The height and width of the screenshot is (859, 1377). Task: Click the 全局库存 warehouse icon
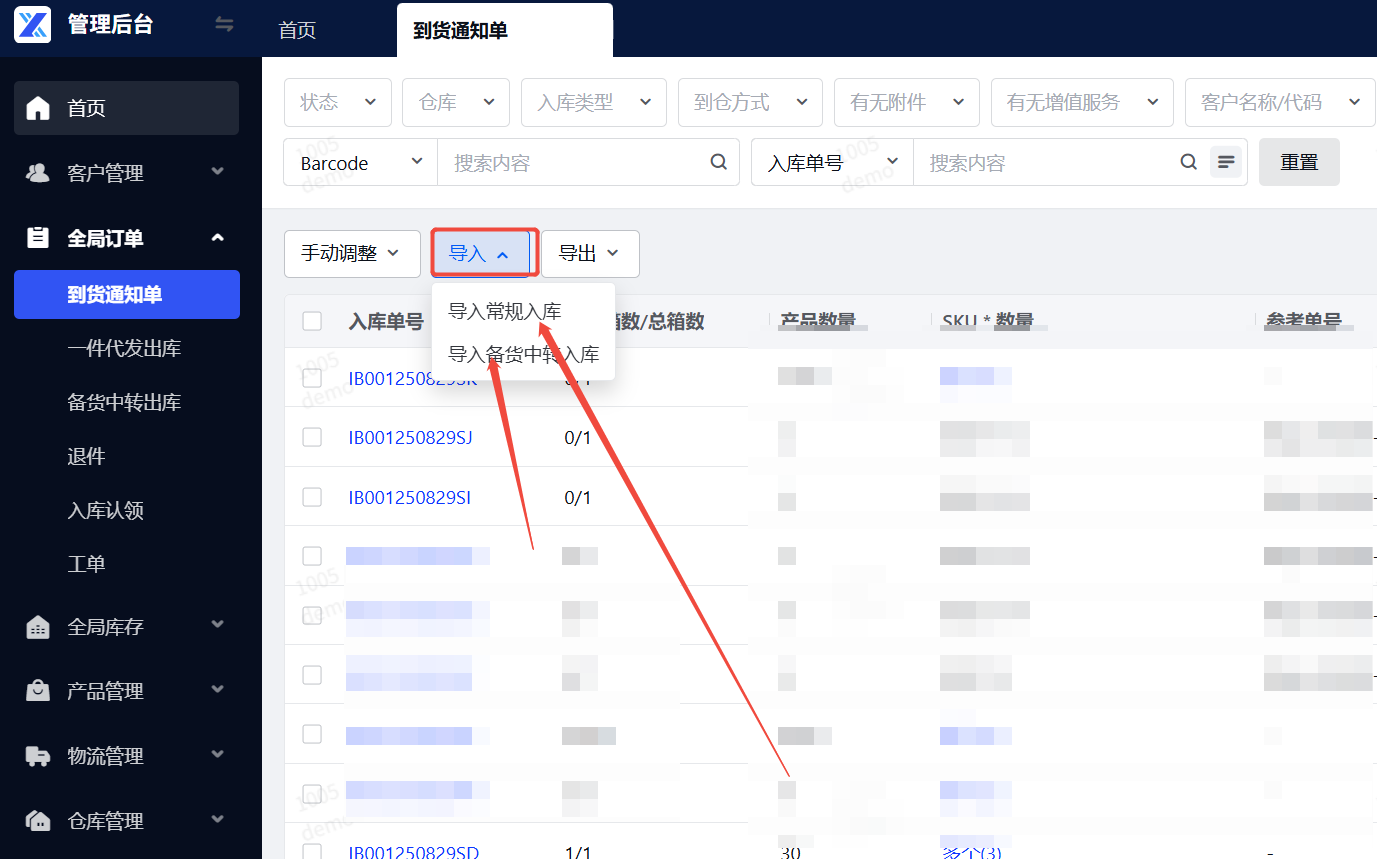[38, 627]
